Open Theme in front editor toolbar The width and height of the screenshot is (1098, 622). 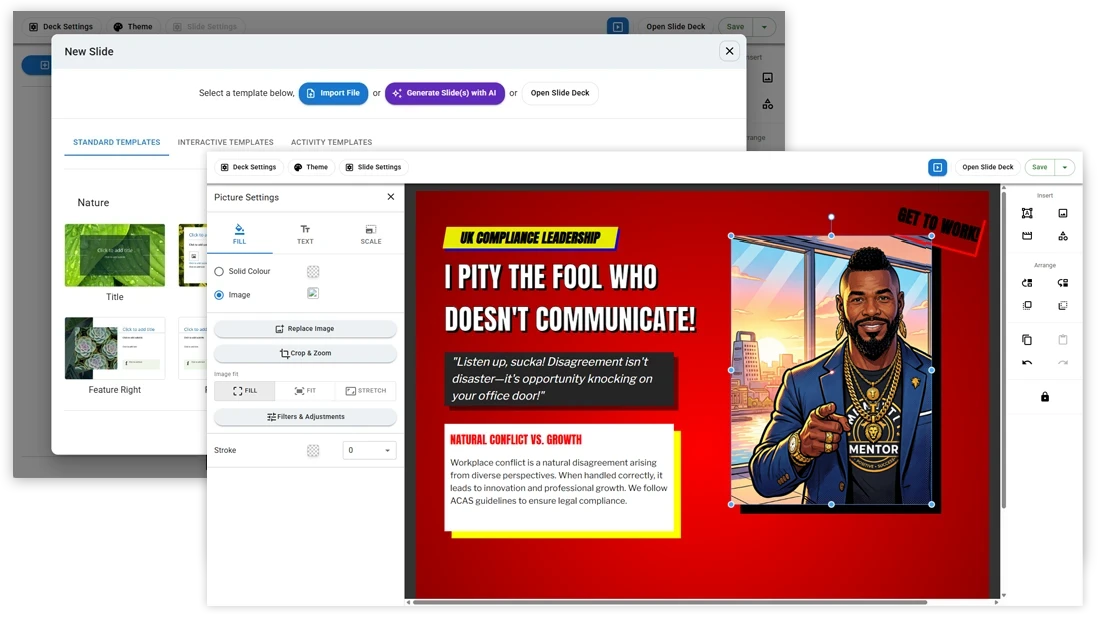click(x=311, y=167)
